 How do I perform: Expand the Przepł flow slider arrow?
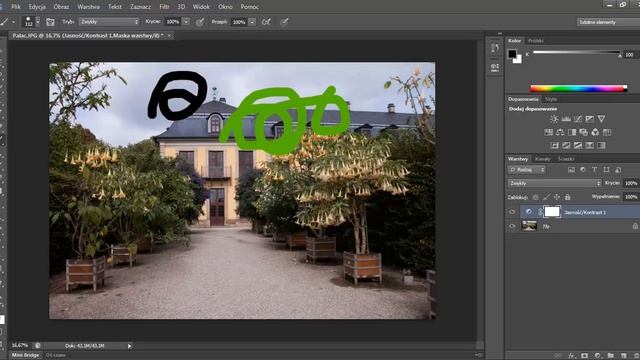pos(252,22)
